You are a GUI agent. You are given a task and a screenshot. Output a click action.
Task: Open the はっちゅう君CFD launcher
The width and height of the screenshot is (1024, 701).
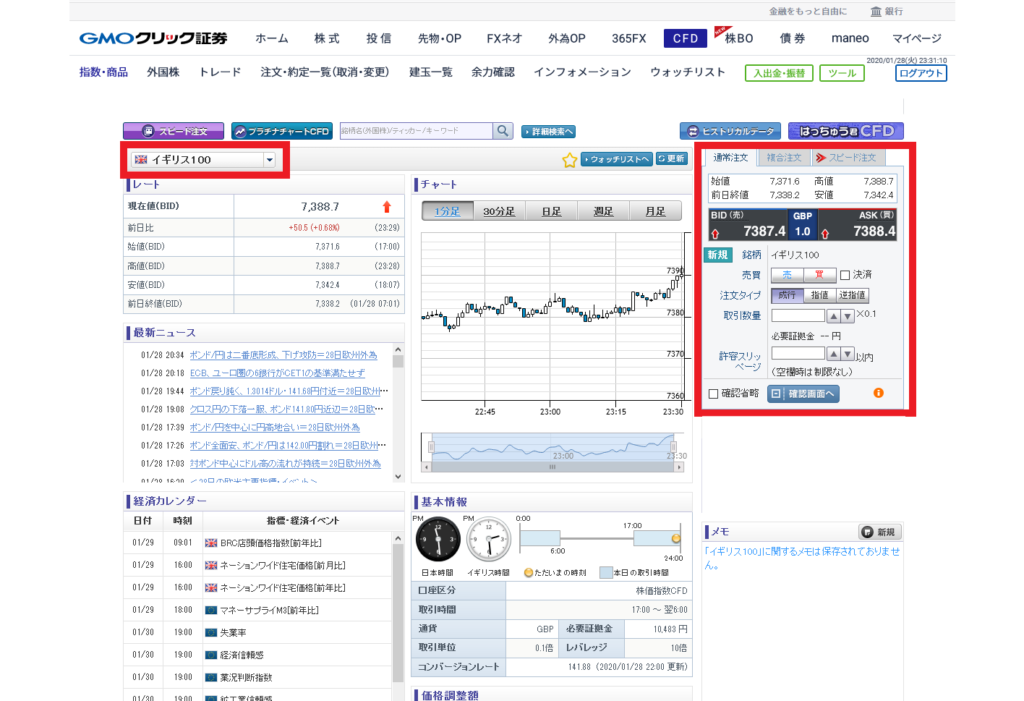pos(846,131)
